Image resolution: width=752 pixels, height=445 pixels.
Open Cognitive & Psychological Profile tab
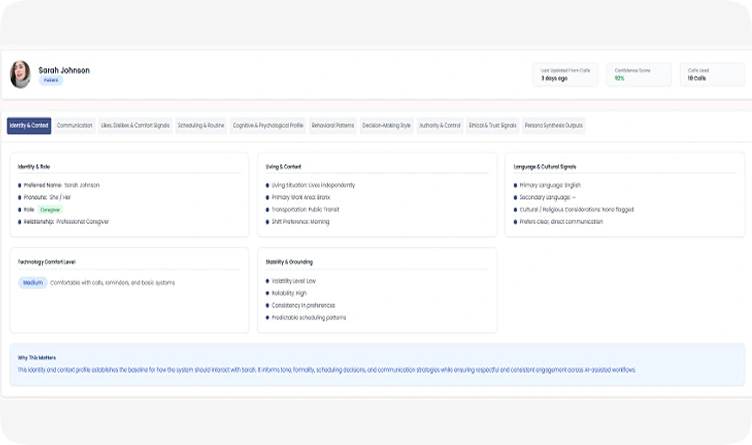point(268,126)
